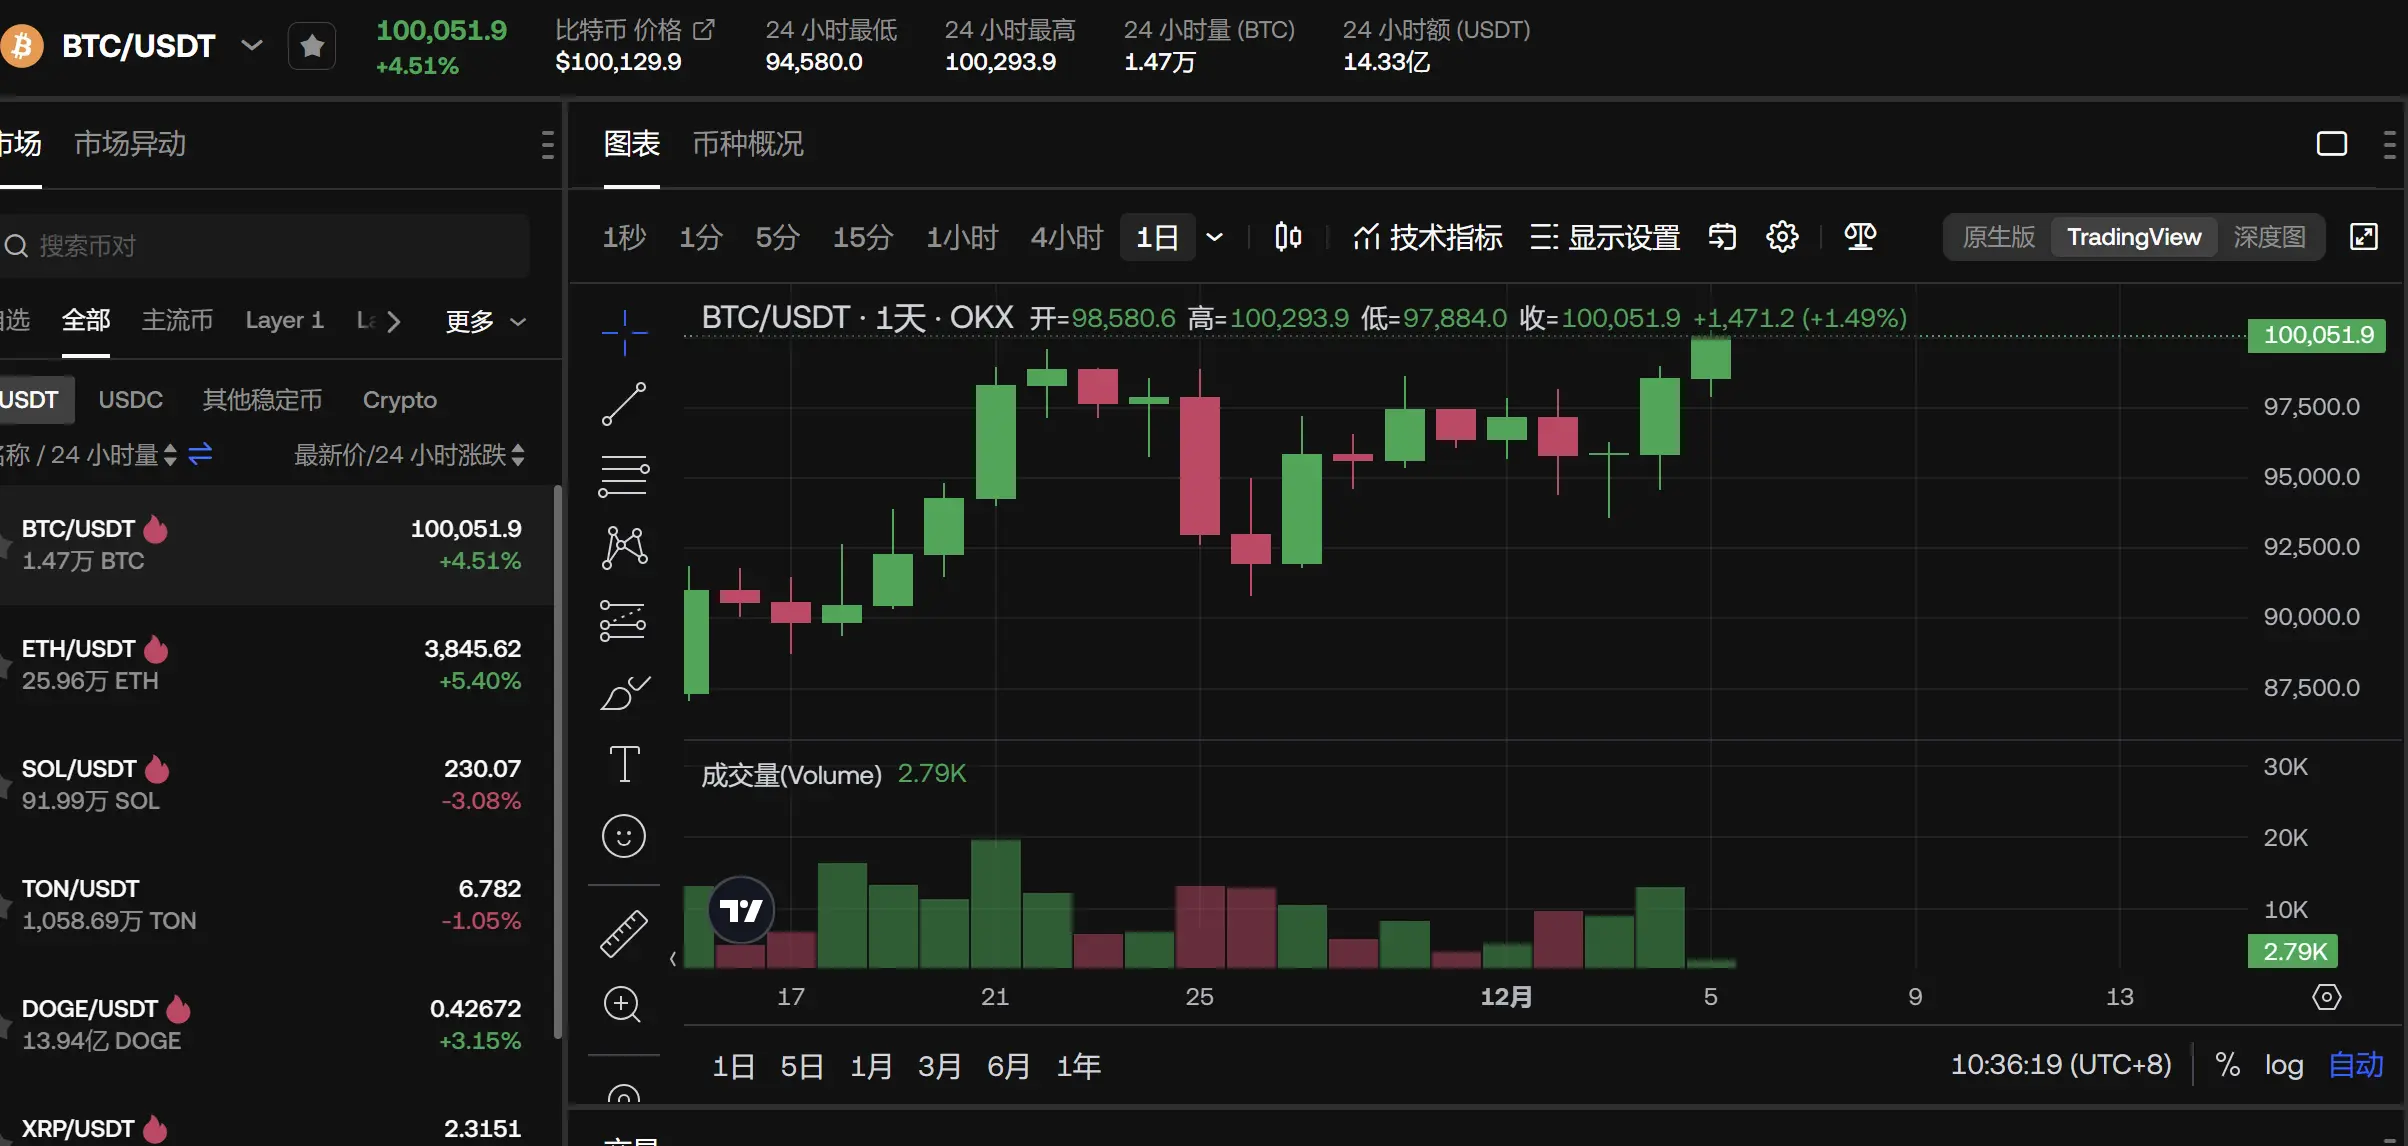
Task: Open the emoji sticker tool
Action: (x=622, y=836)
